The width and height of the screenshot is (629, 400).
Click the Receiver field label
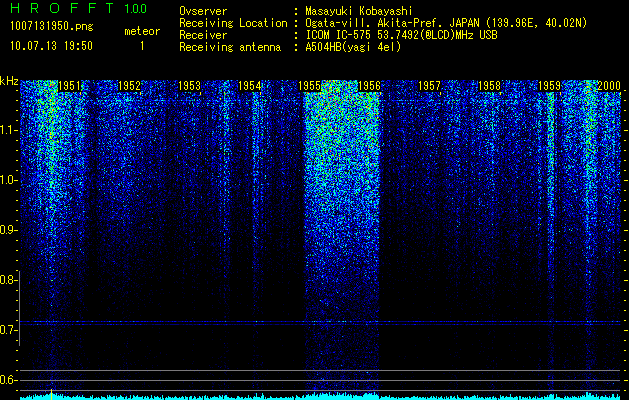coord(203,35)
